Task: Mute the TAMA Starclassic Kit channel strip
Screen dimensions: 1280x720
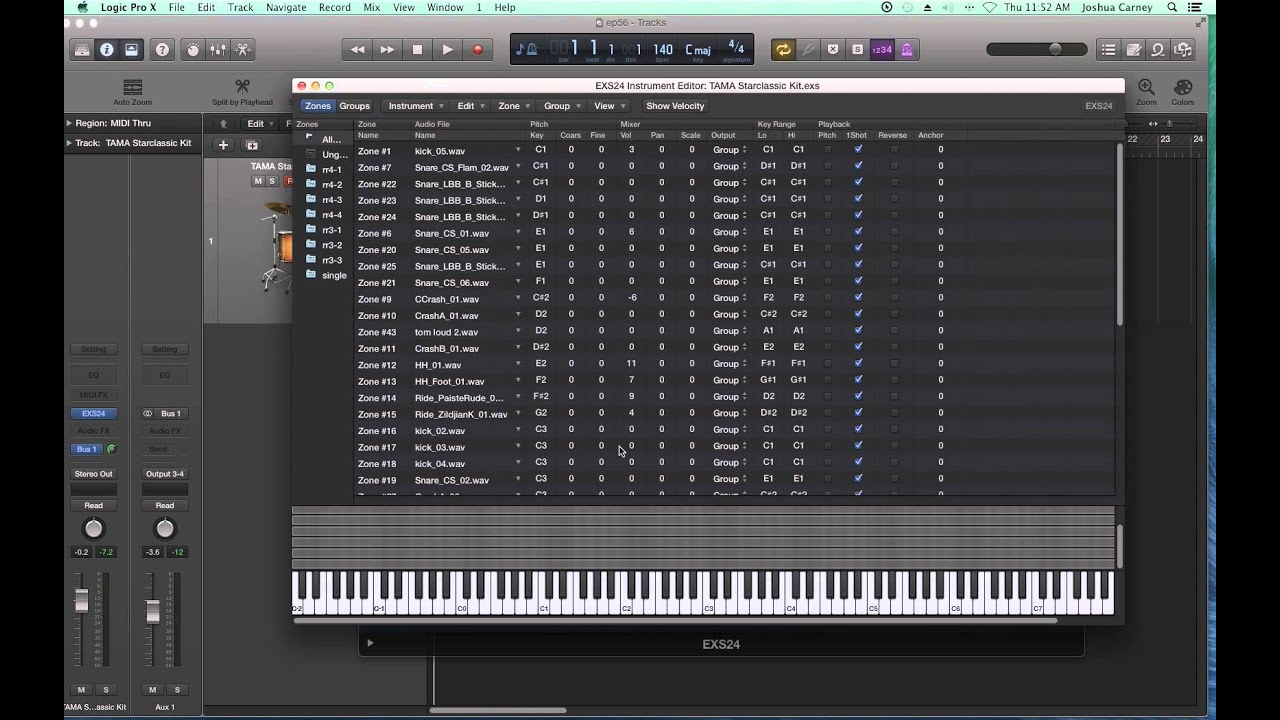Action: tap(82, 690)
